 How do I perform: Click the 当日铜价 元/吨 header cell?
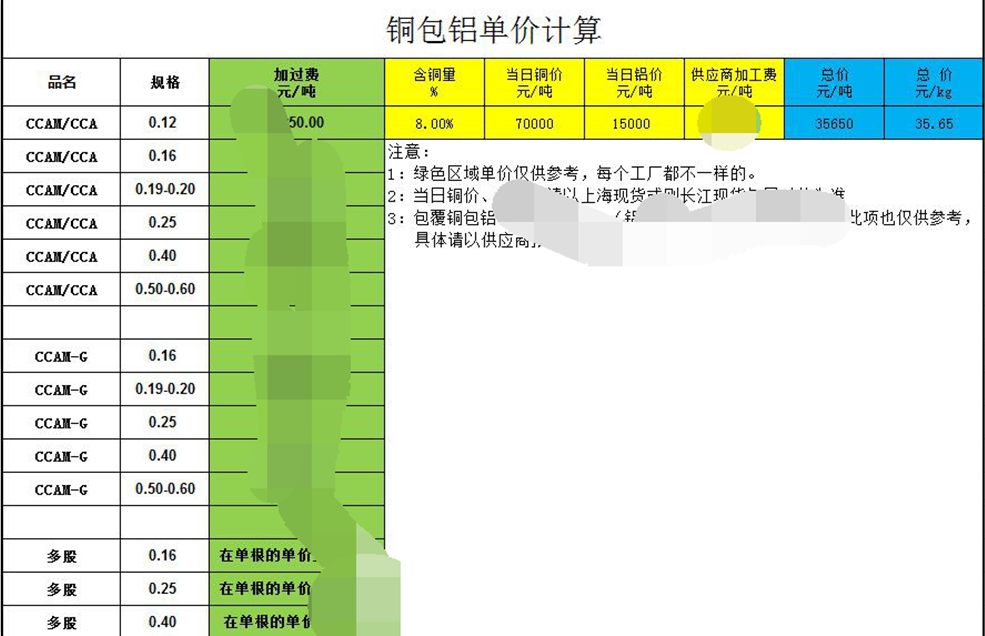(x=534, y=82)
